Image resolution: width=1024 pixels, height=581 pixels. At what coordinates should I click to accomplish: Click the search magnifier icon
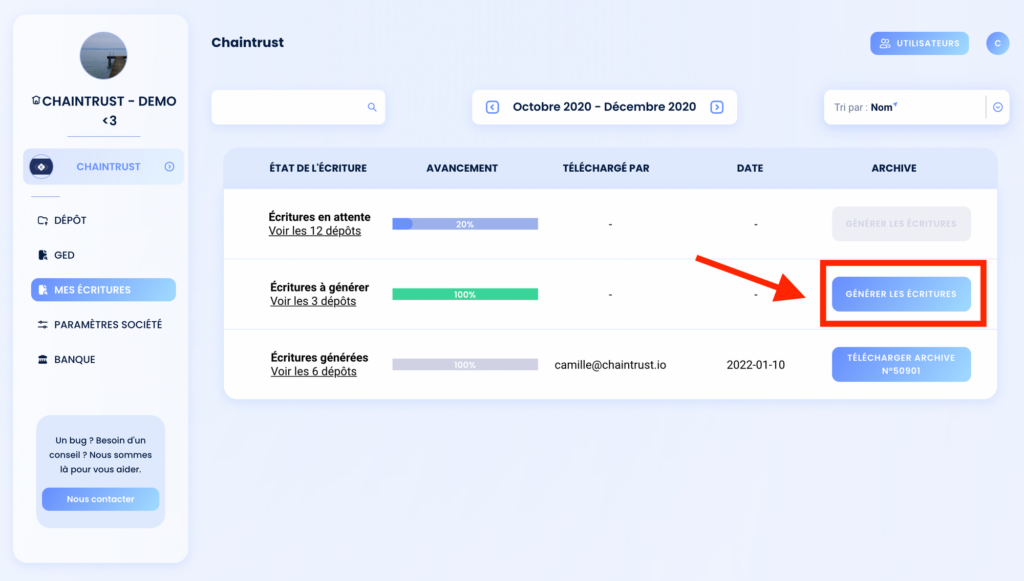(372, 107)
